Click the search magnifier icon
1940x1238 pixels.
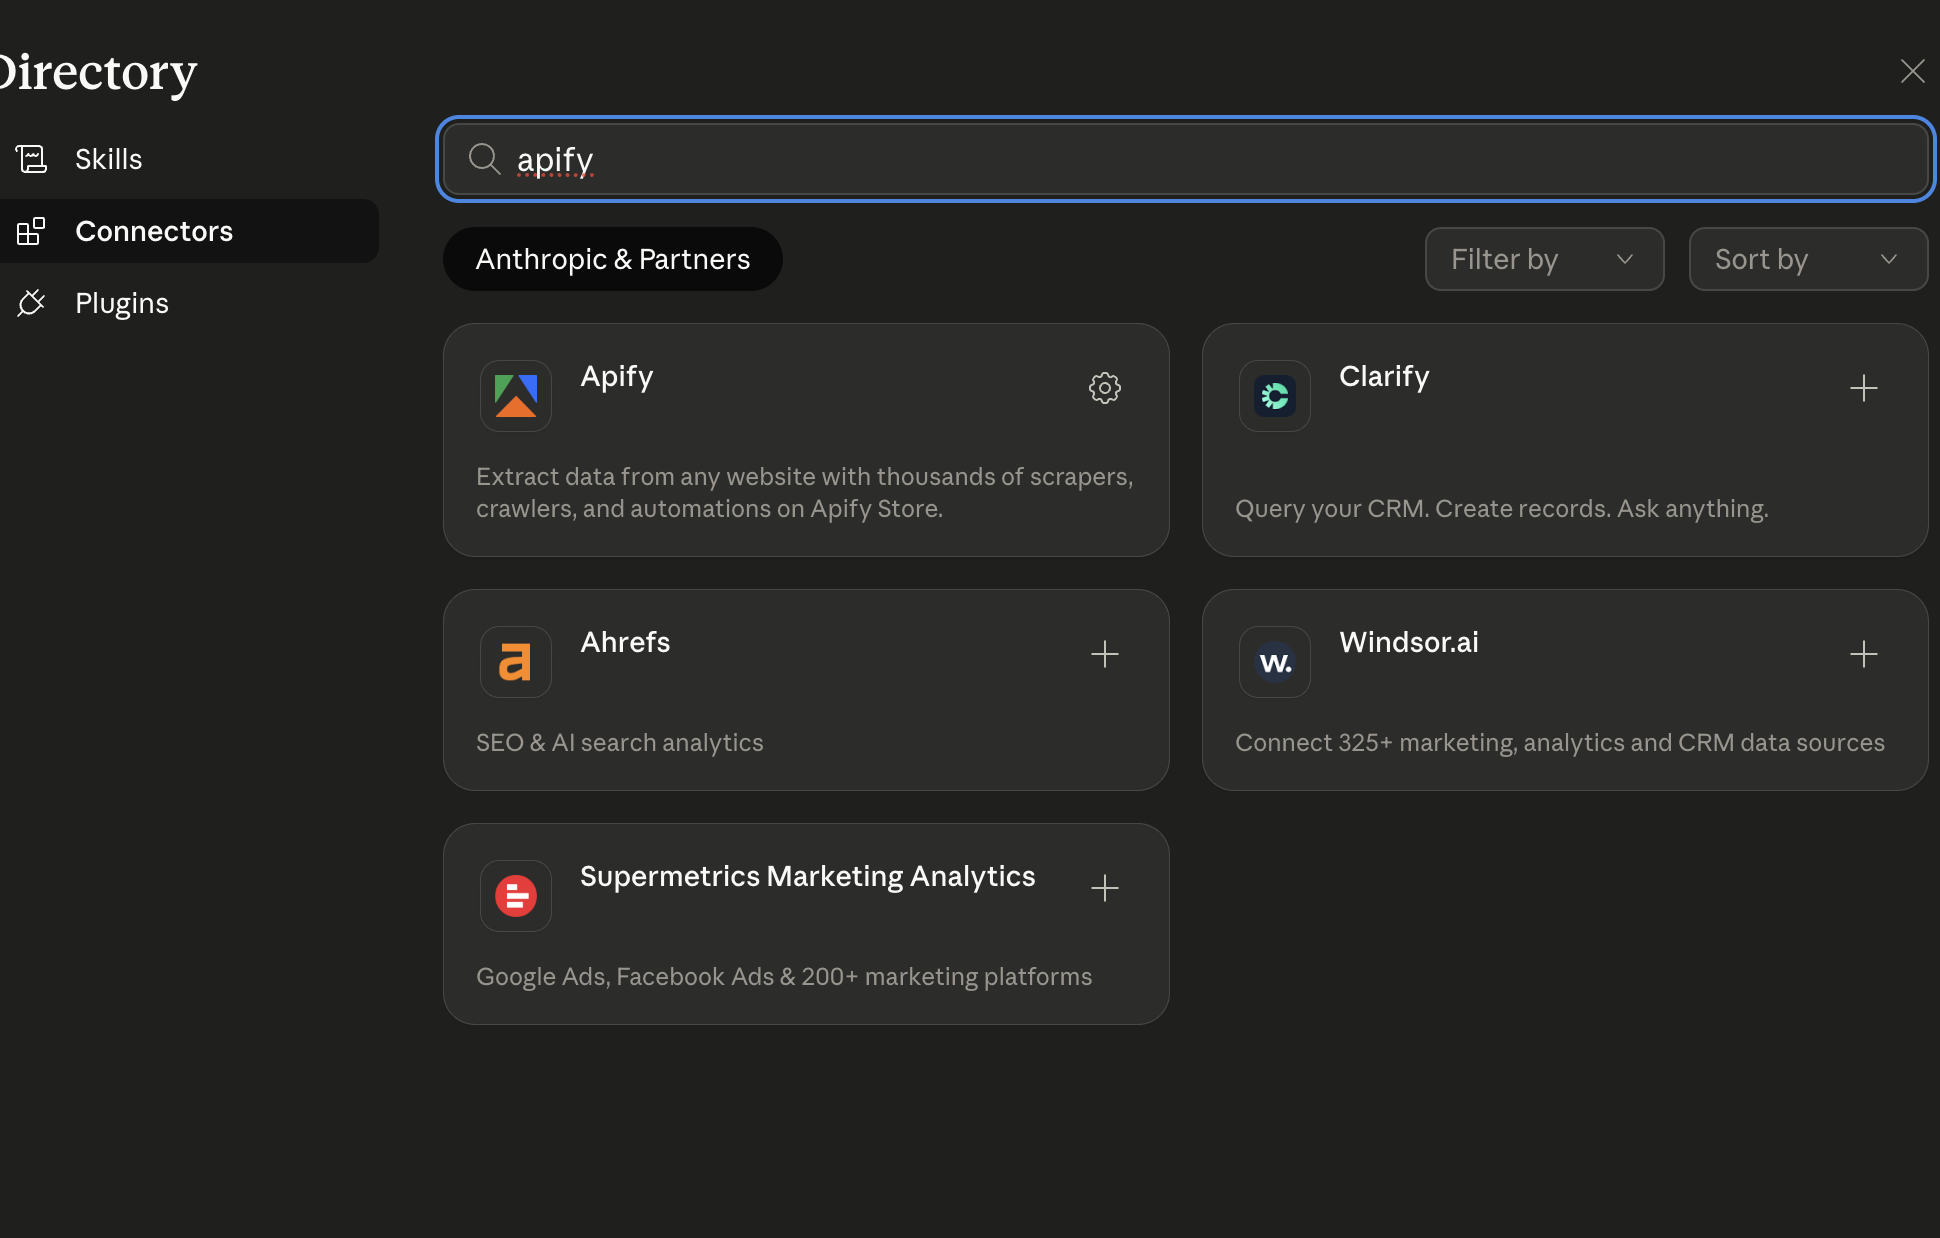485,159
